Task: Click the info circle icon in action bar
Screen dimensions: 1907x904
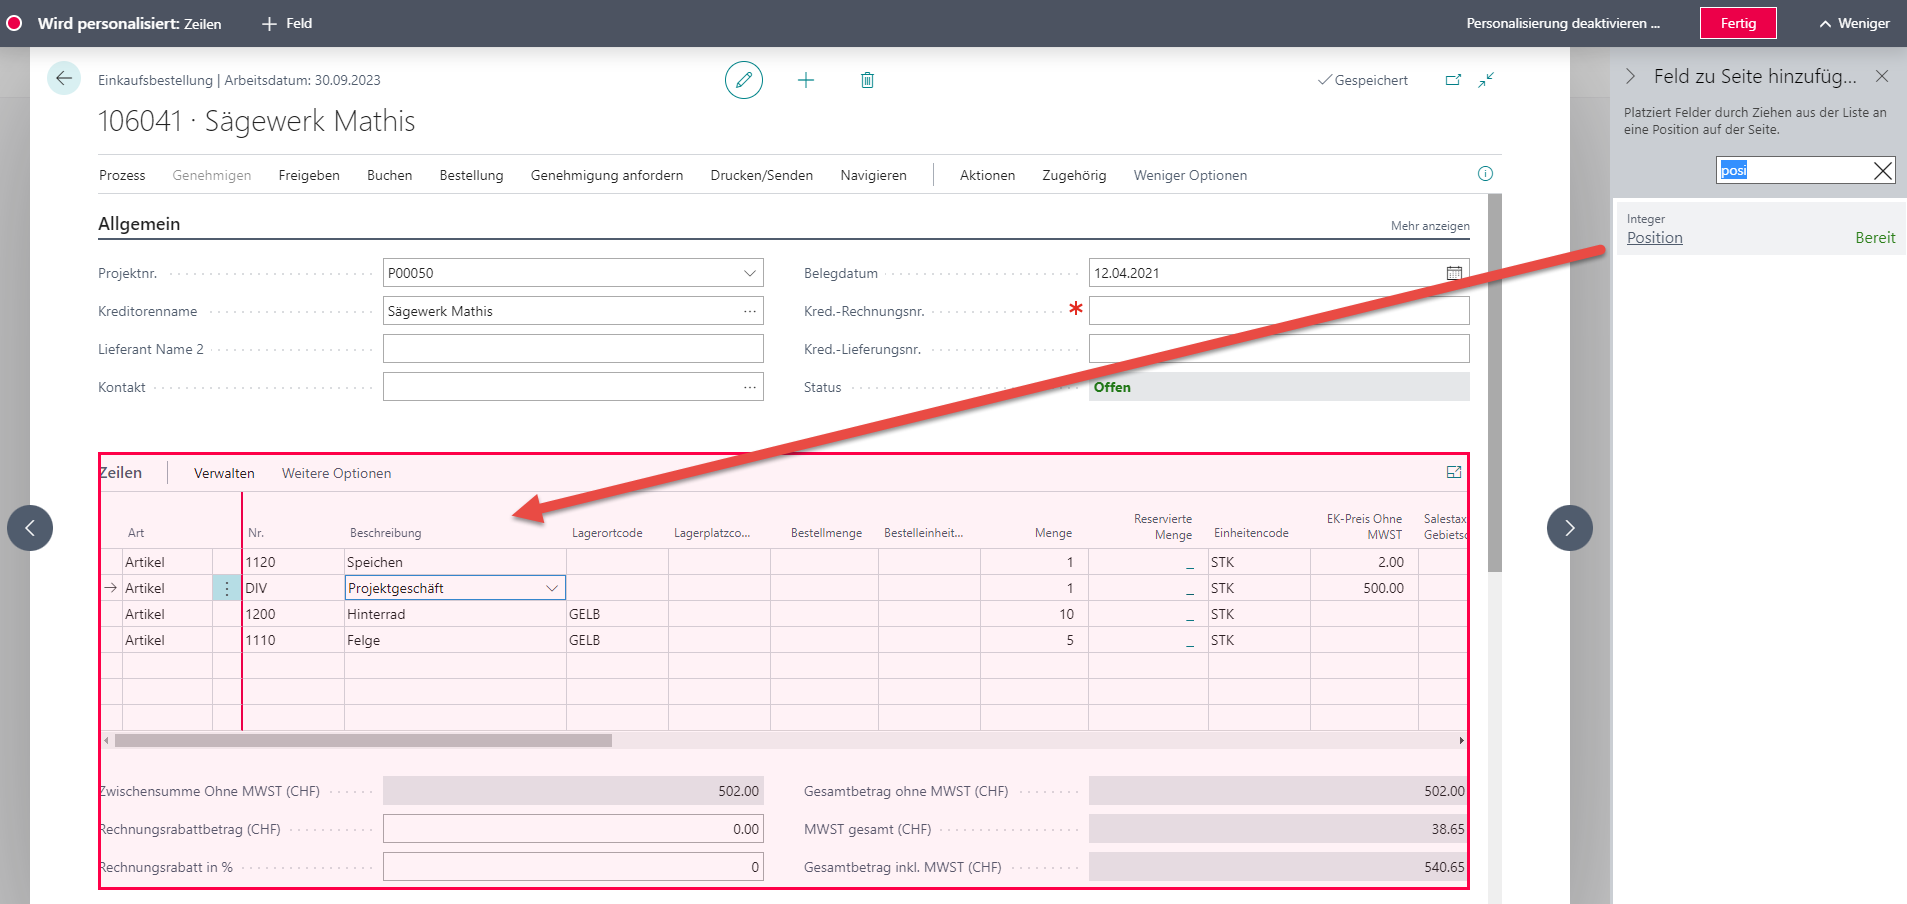Action: pos(1485,174)
